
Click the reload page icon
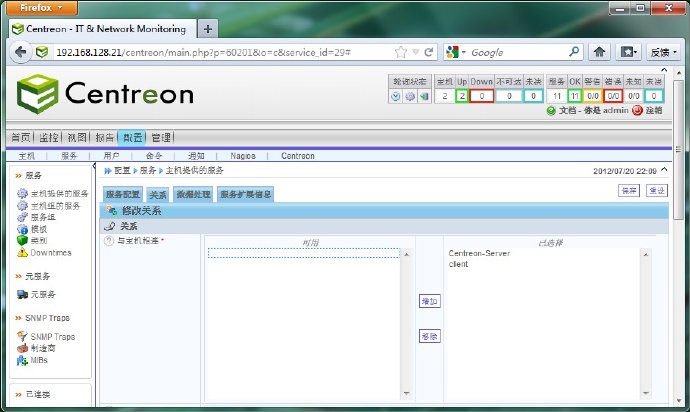pos(428,52)
